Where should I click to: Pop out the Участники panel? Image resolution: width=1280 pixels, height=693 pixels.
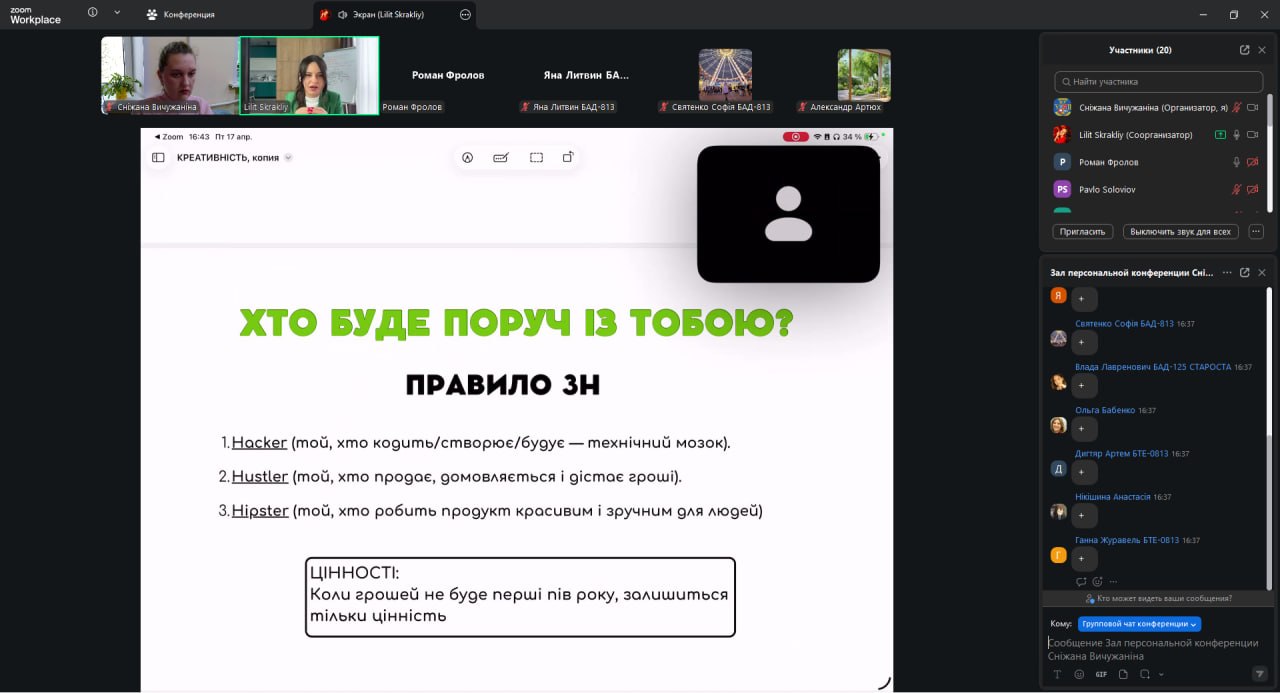pyautogui.click(x=1244, y=50)
